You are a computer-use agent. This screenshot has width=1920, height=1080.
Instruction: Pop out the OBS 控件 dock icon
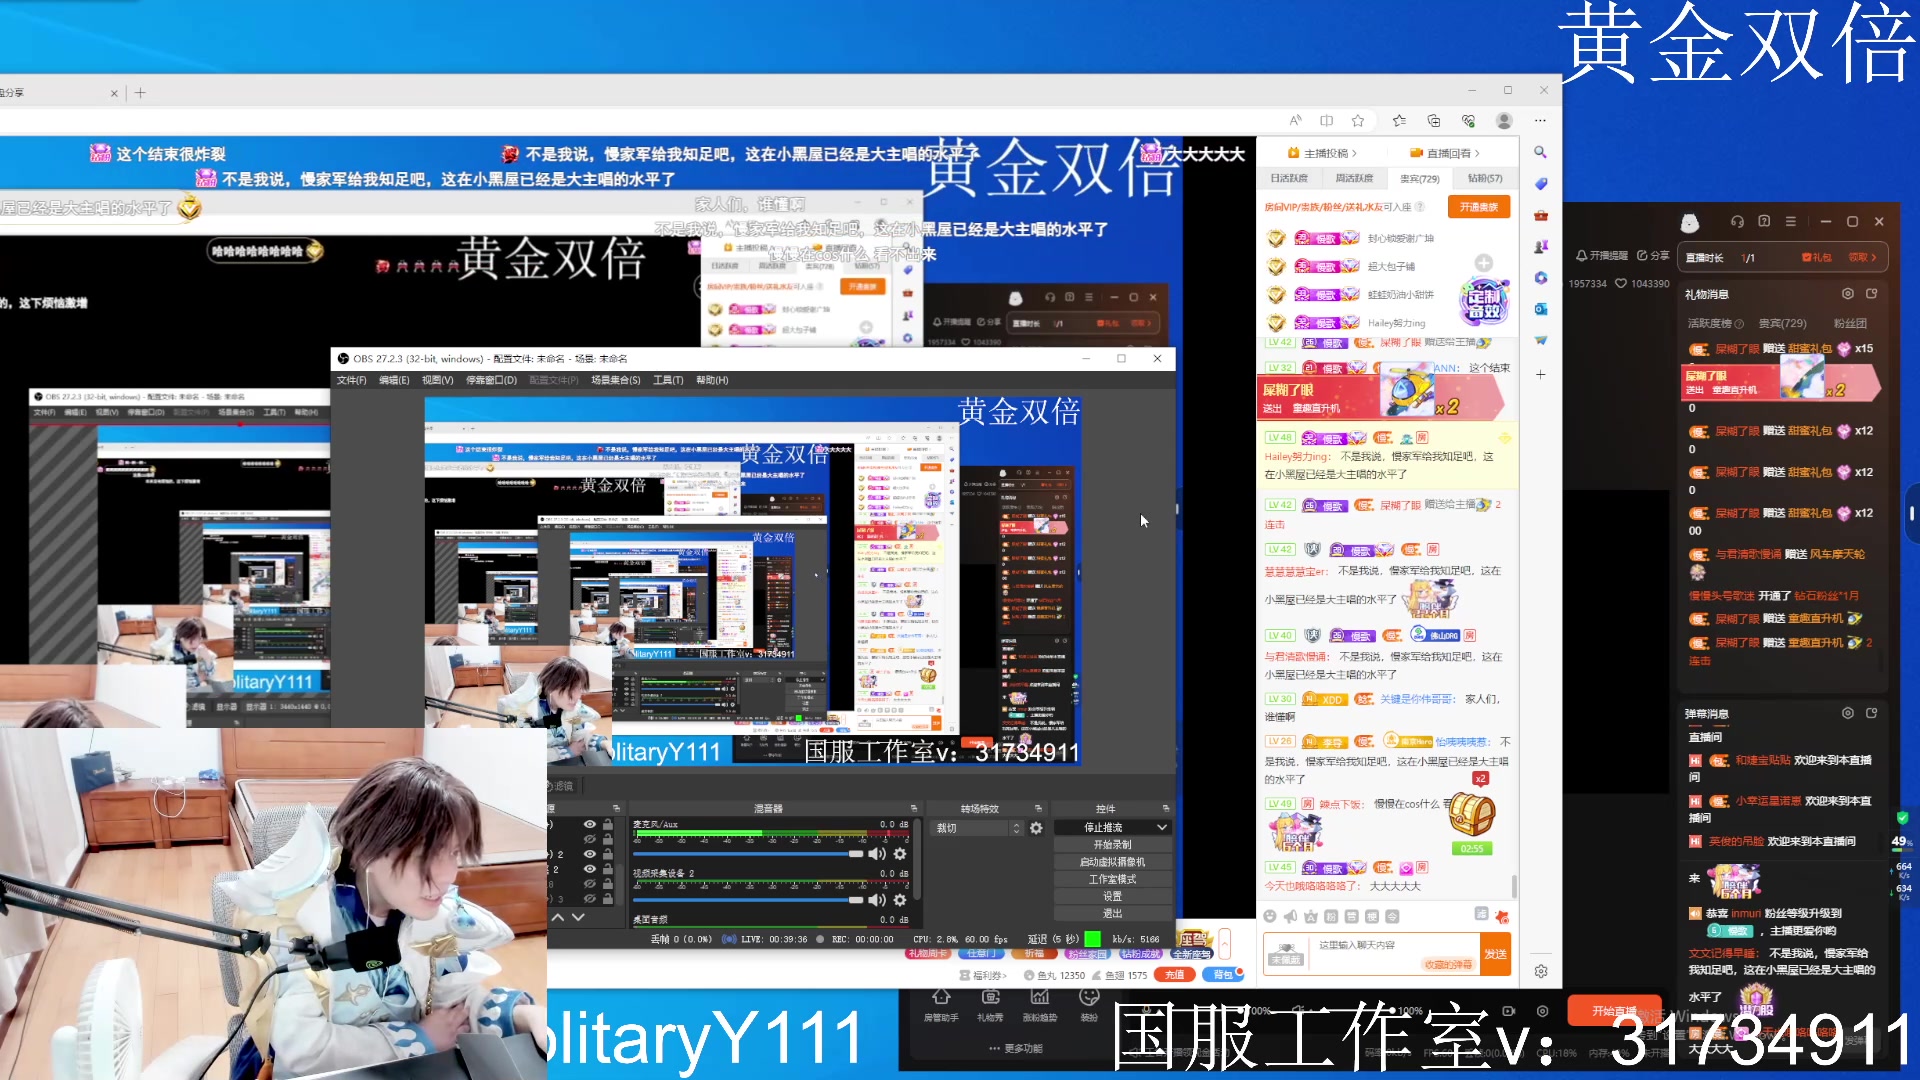[x=1165, y=808]
